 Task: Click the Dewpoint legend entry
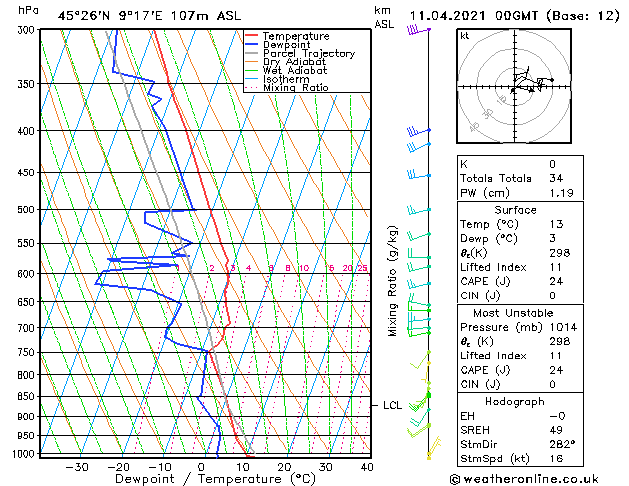pos(286,45)
